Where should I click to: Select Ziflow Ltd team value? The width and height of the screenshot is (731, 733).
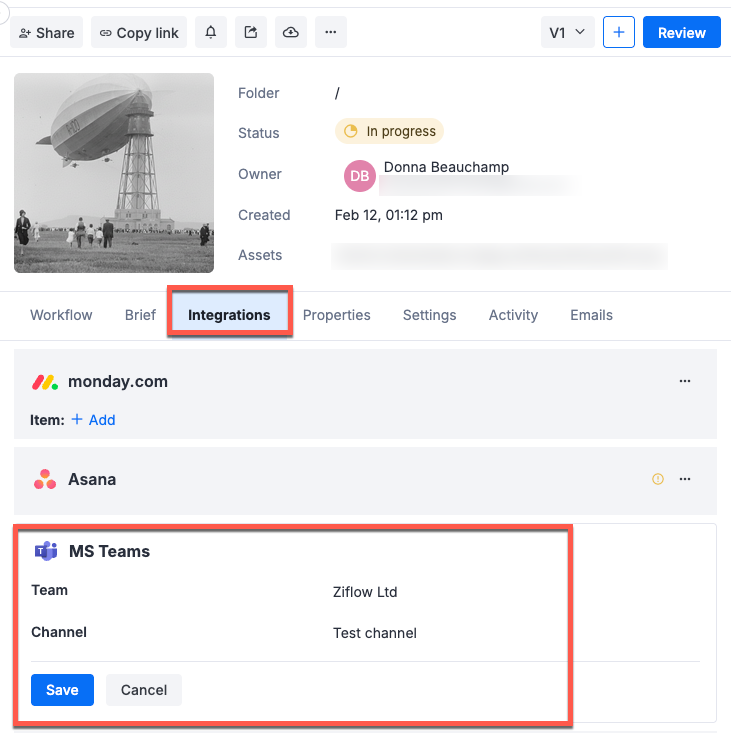365,592
